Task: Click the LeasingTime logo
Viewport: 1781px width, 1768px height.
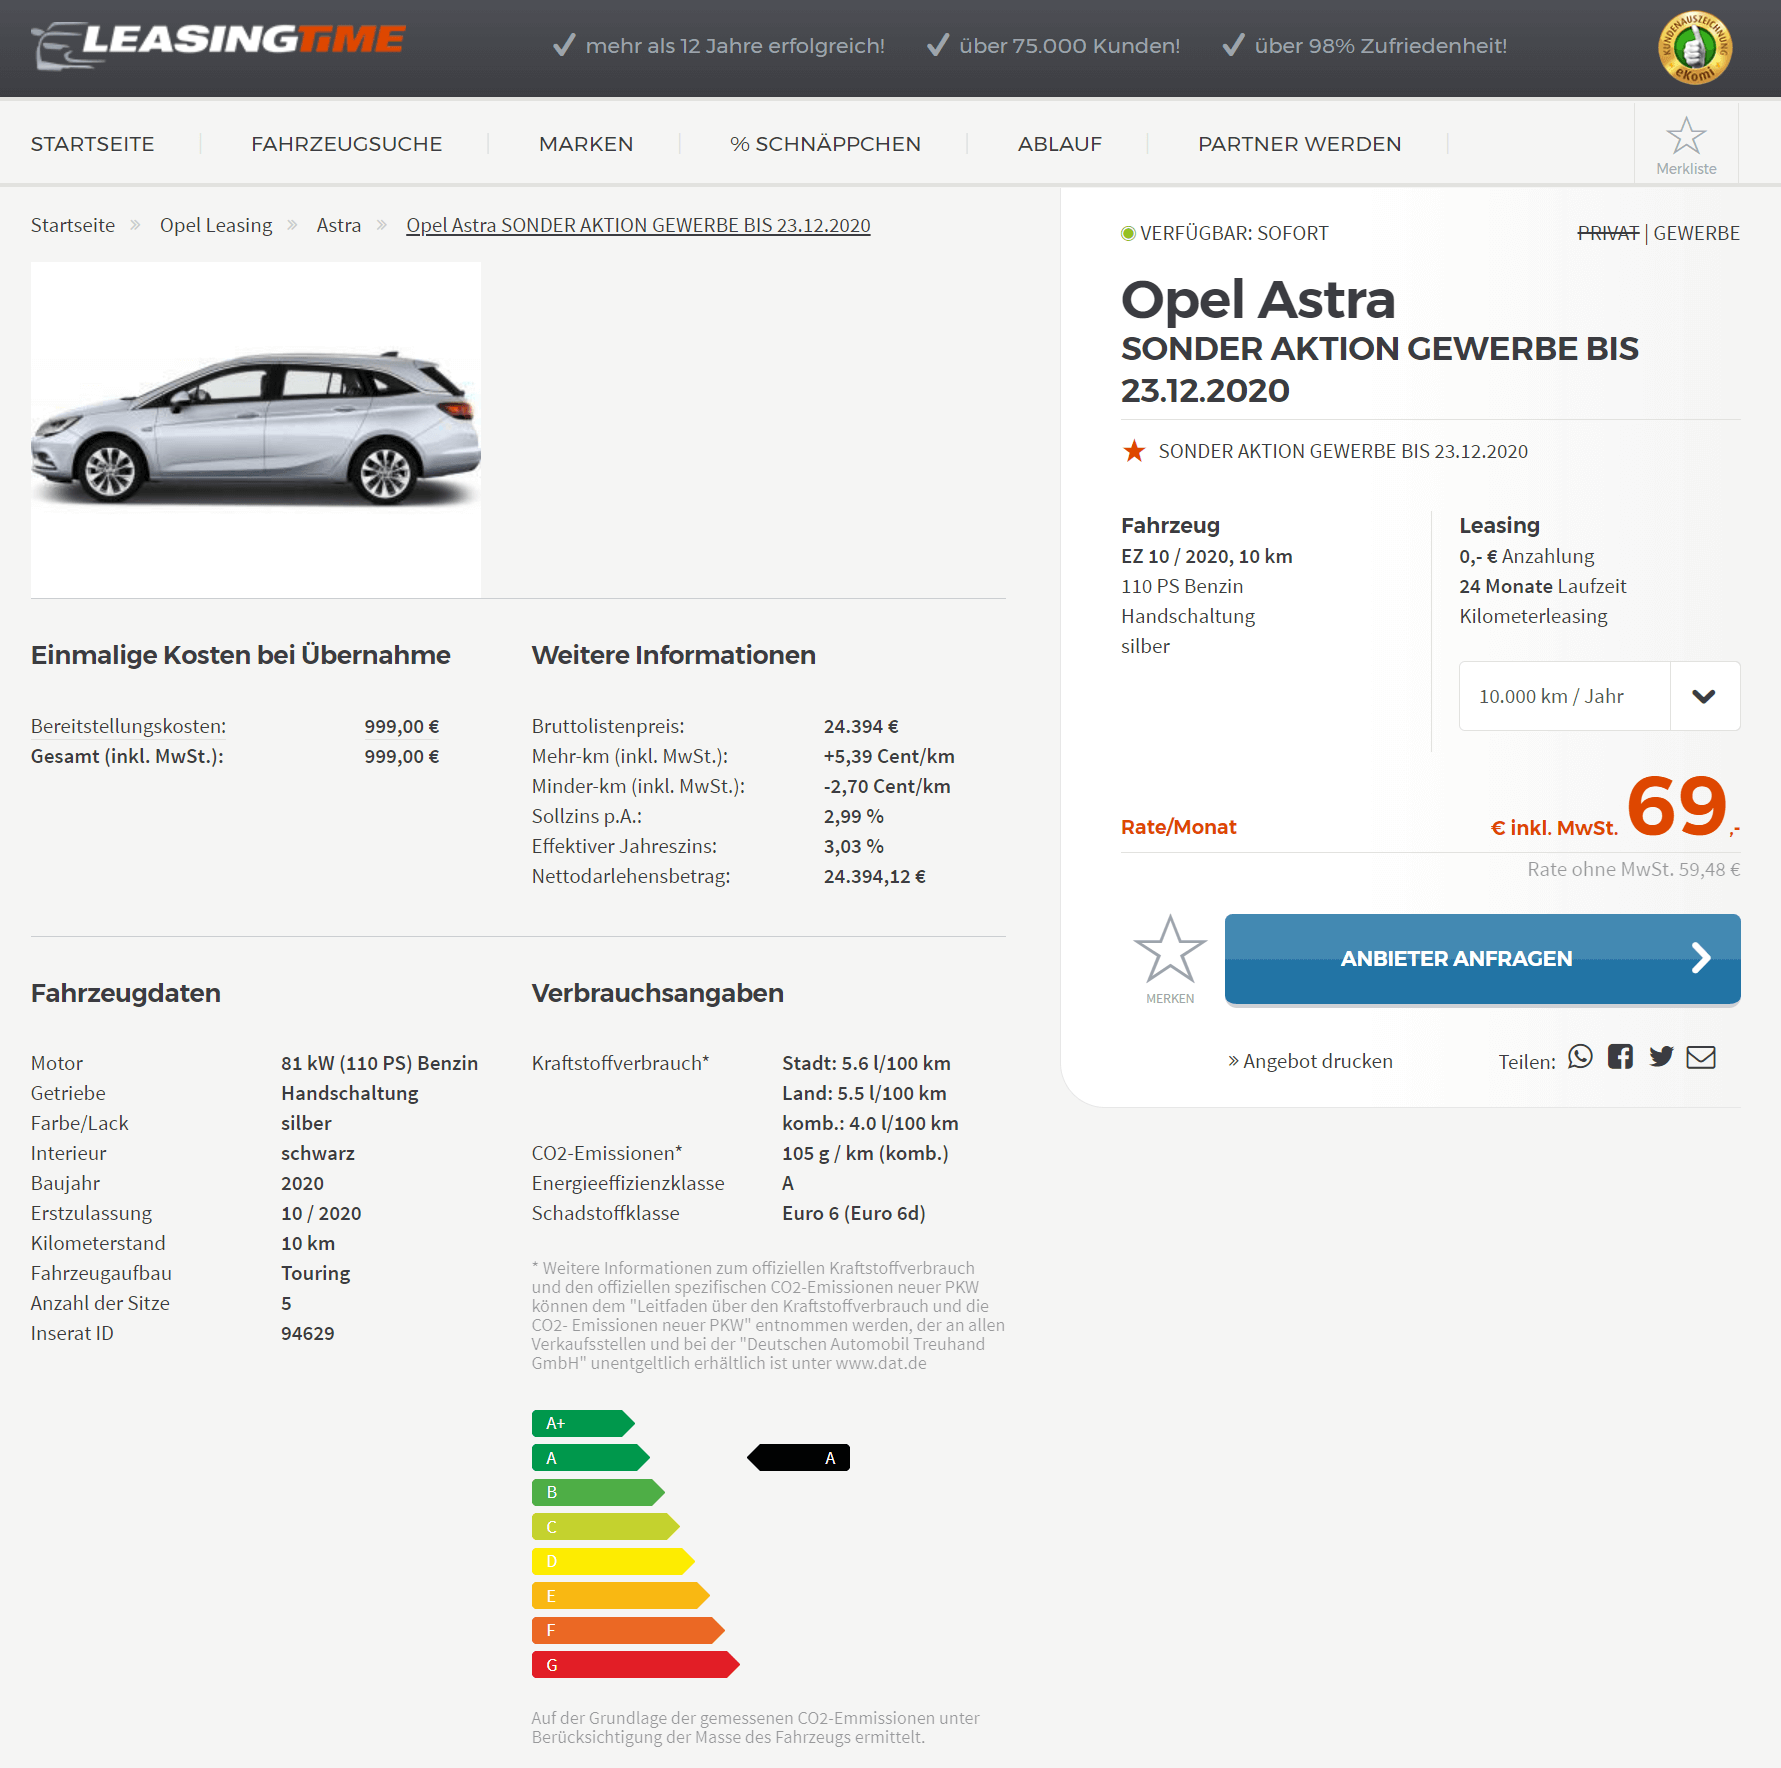Action: [x=218, y=45]
